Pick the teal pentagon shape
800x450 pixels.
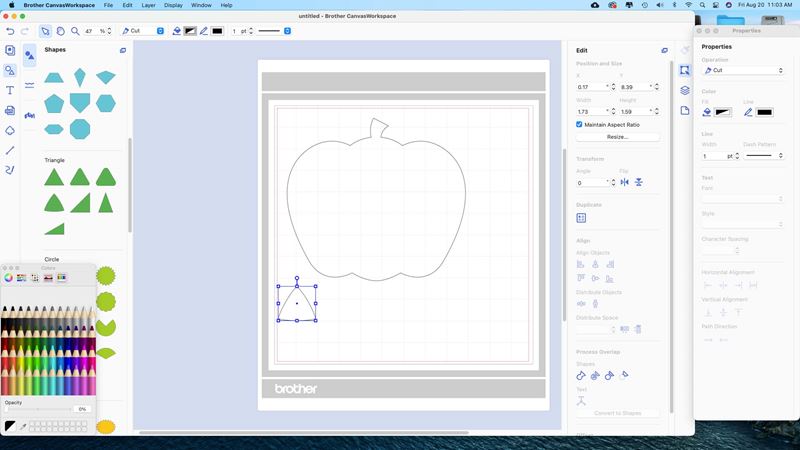54,103
